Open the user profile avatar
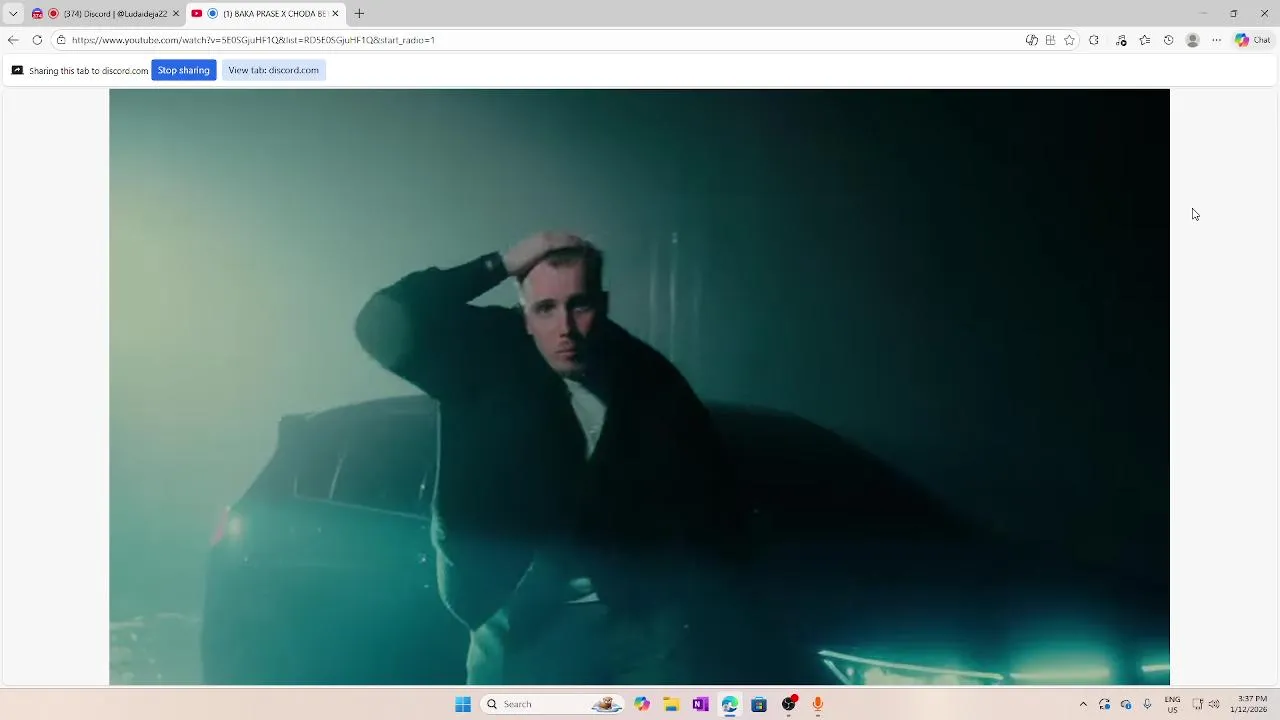Viewport: 1280px width, 720px height. pos(1192,40)
